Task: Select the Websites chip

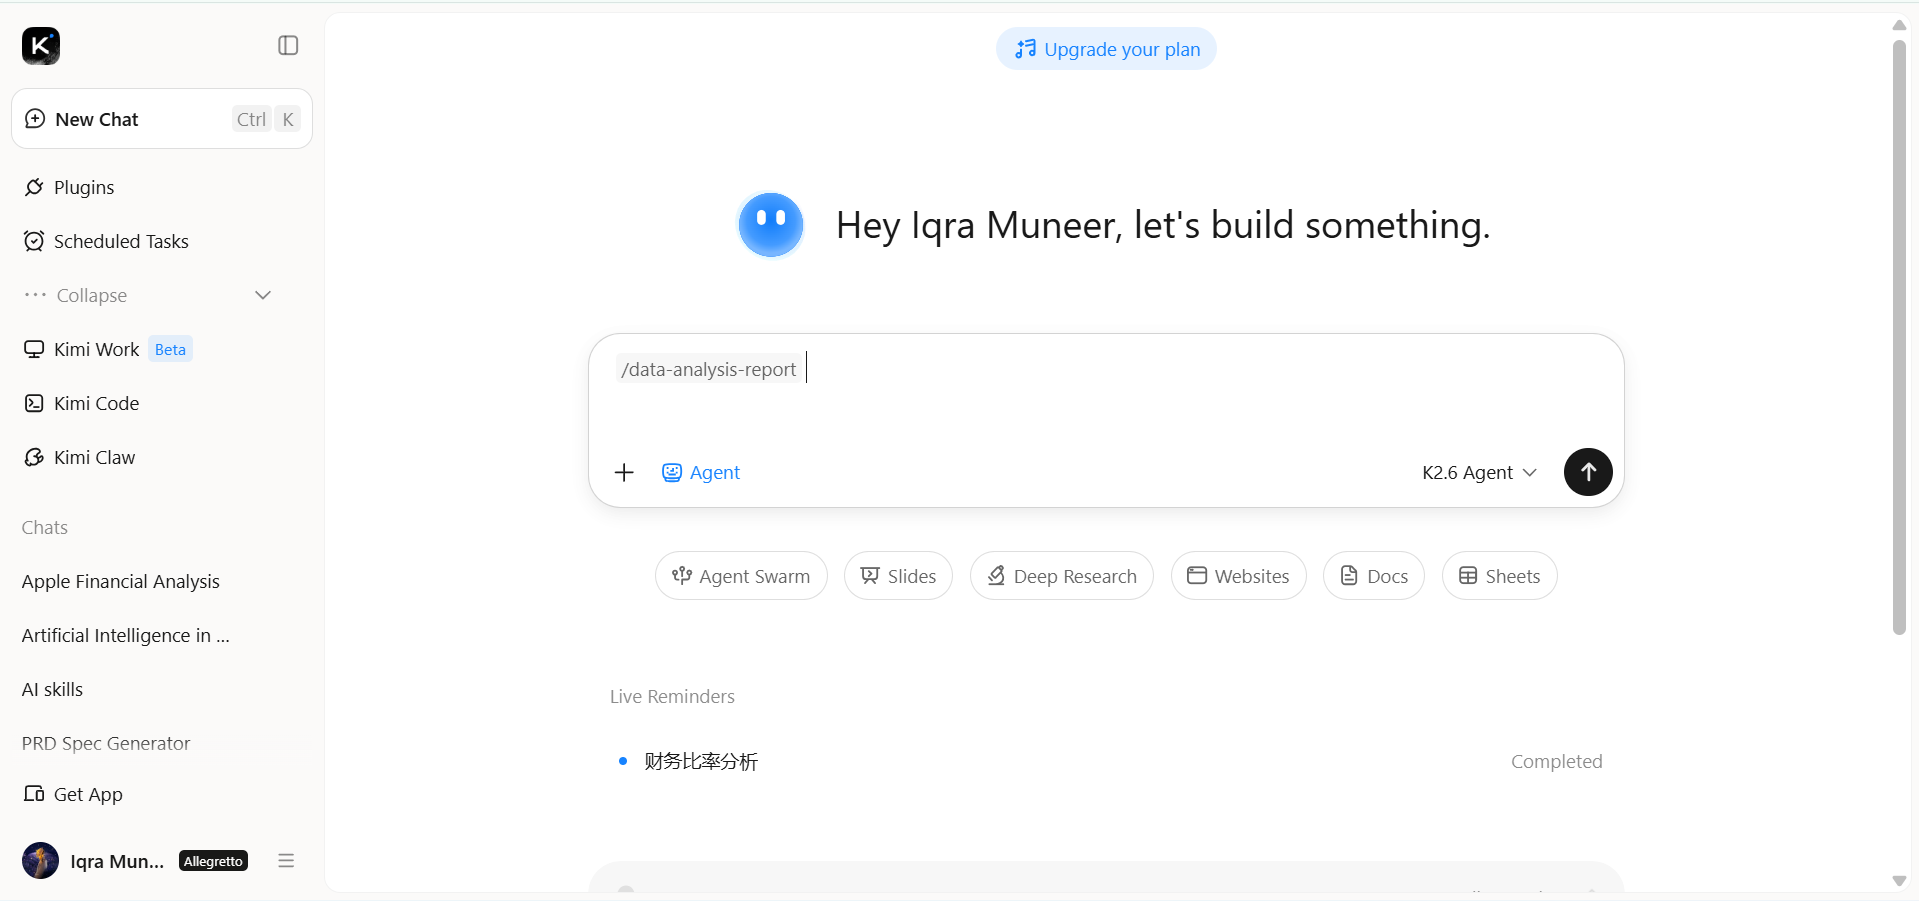Action: click(x=1239, y=576)
